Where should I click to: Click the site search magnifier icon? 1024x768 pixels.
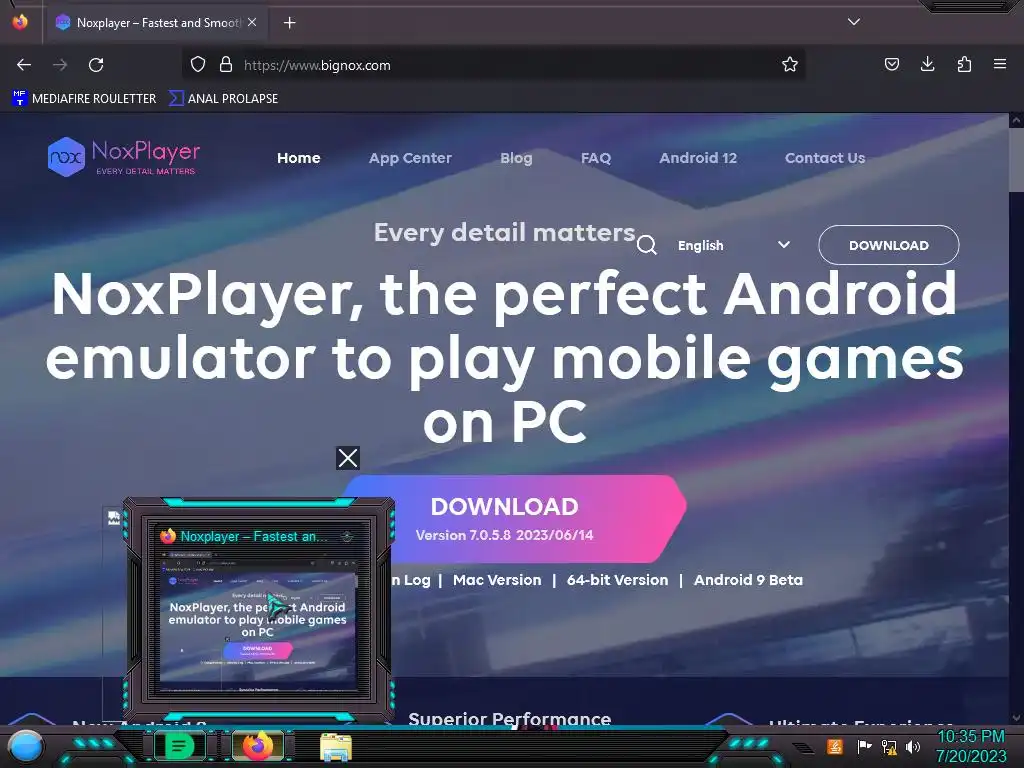tap(647, 245)
